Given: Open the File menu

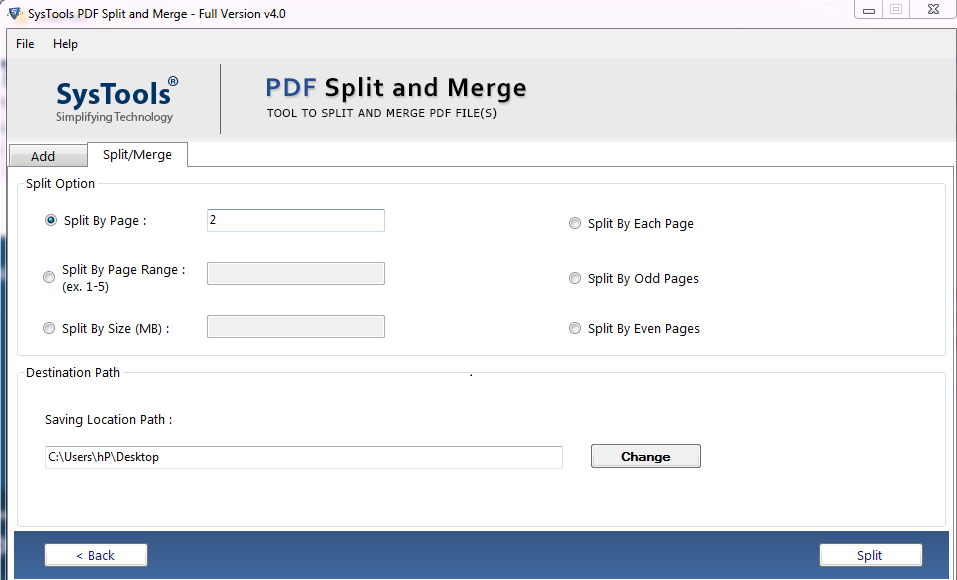Looking at the screenshot, I should (24, 44).
